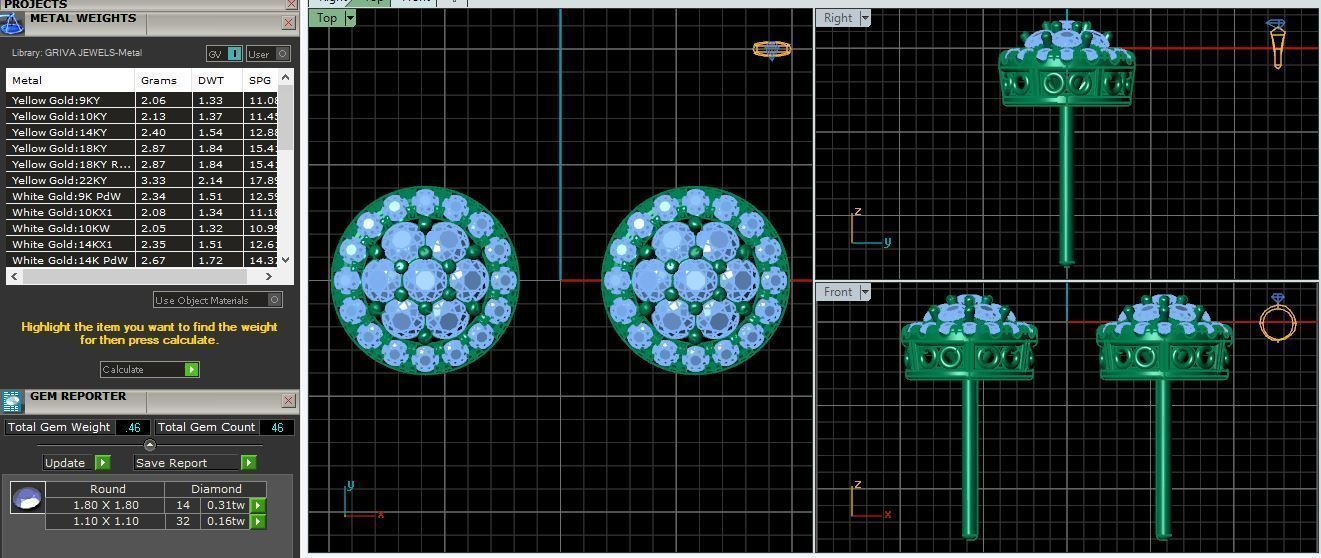Screen dimensions: 1321x558
Task: Click the 0.31tw weight cell
Action: 225,505
